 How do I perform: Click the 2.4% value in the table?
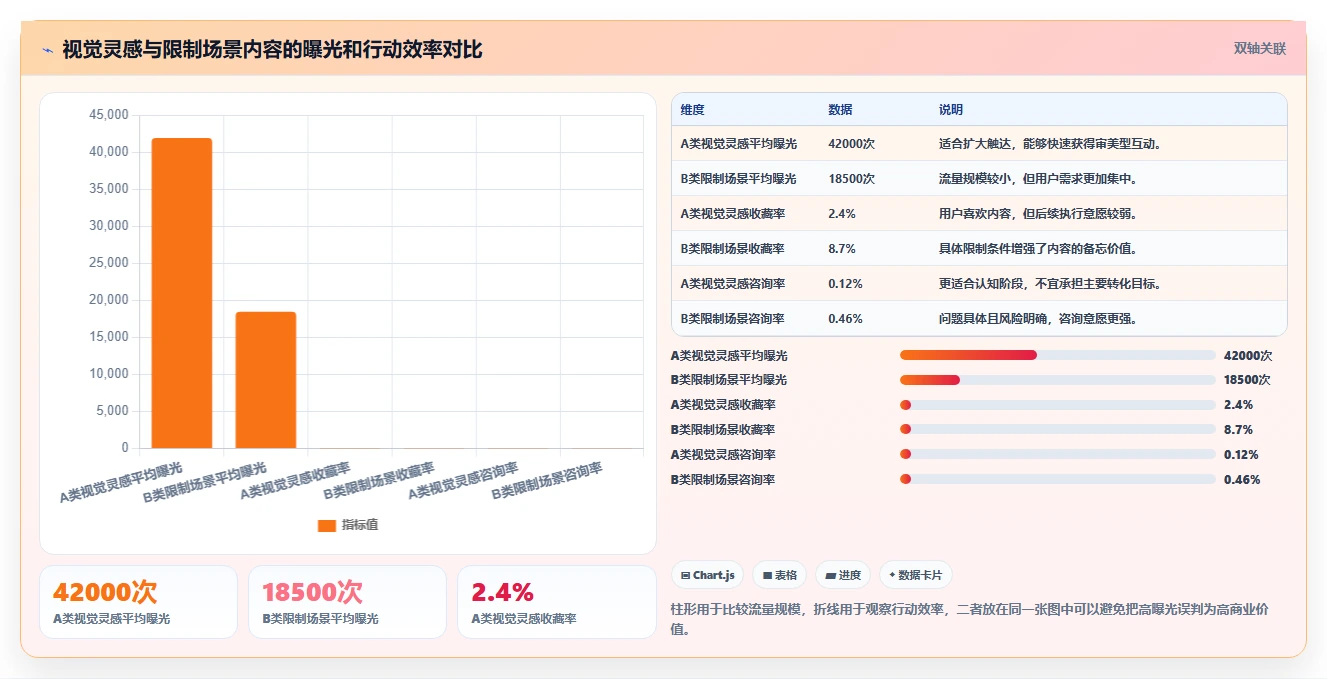pyautogui.click(x=842, y=214)
